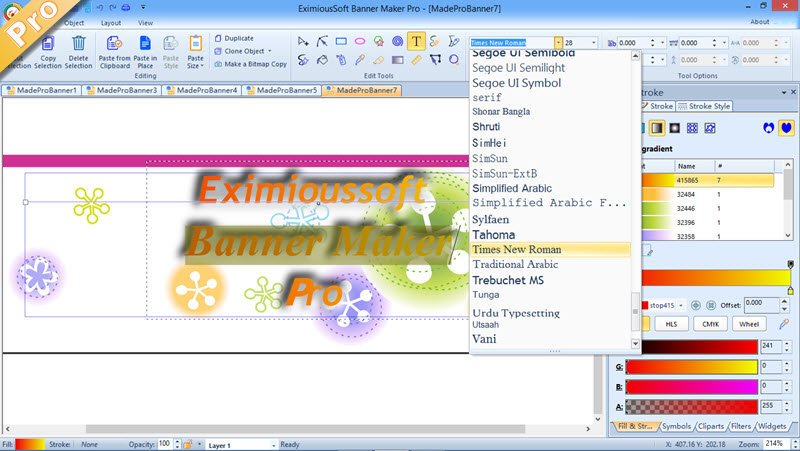This screenshot has width=800, height=451.
Task: Click the green G channel slider
Action: coord(691,367)
